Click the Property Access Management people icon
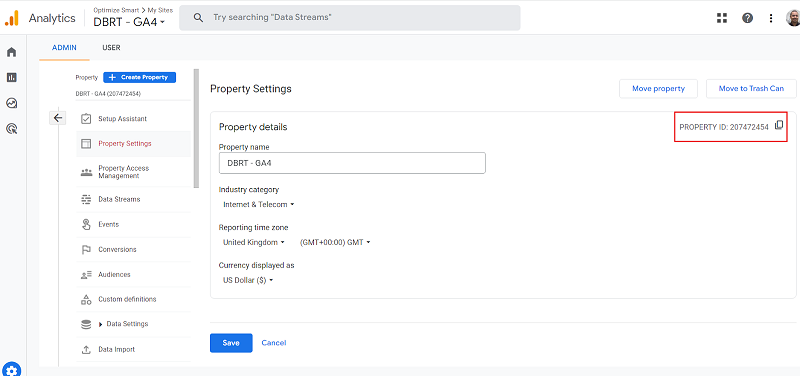This screenshot has width=800, height=376. click(x=86, y=172)
